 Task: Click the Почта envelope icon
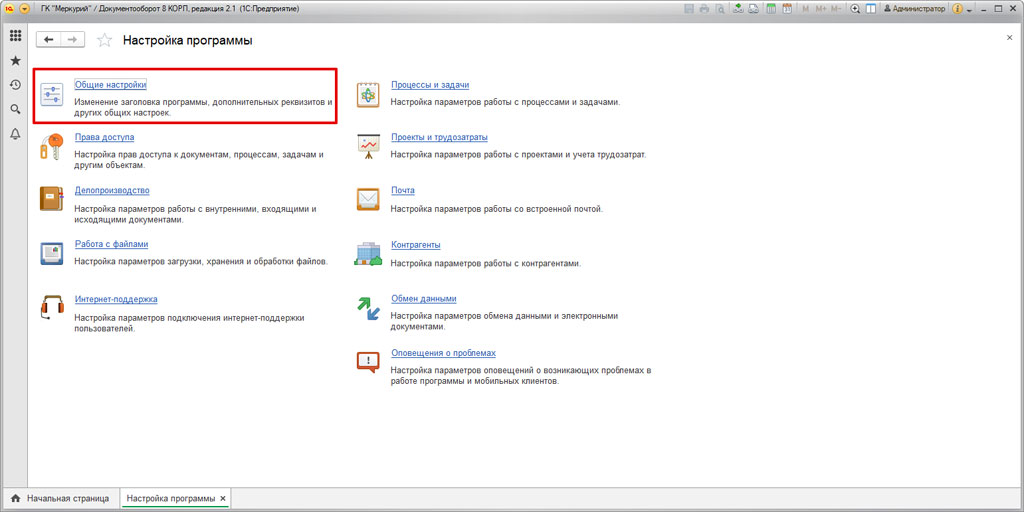(x=368, y=199)
